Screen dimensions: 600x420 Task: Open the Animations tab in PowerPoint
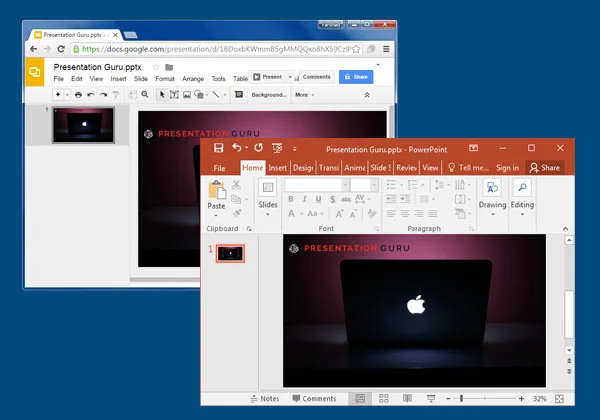click(355, 168)
